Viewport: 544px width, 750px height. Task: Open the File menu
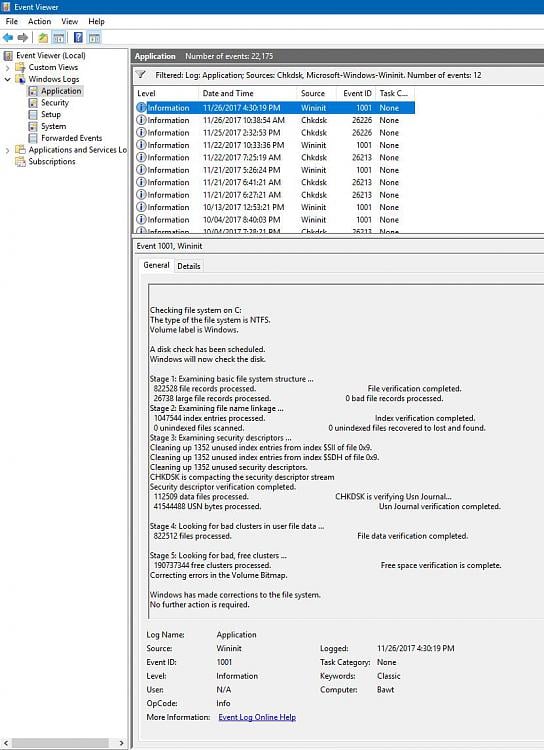pos(11,22)
